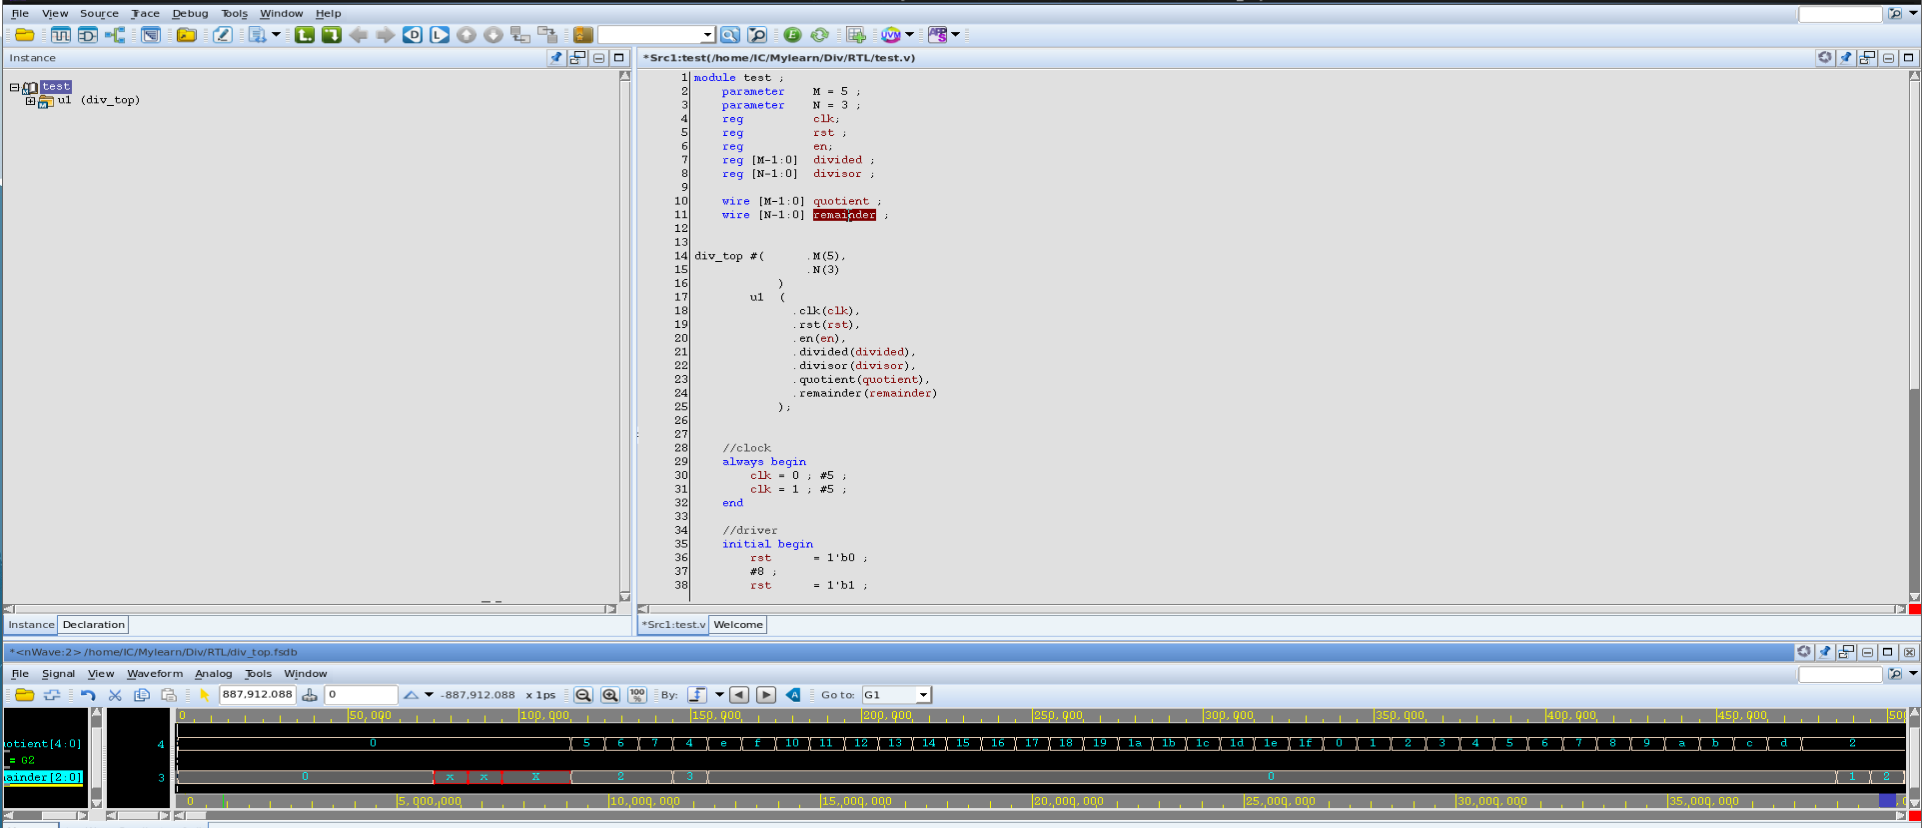Open dropdown arrow next to delta marker icon
This screenshot has width=1922, height=828.
tap(429, 695)
